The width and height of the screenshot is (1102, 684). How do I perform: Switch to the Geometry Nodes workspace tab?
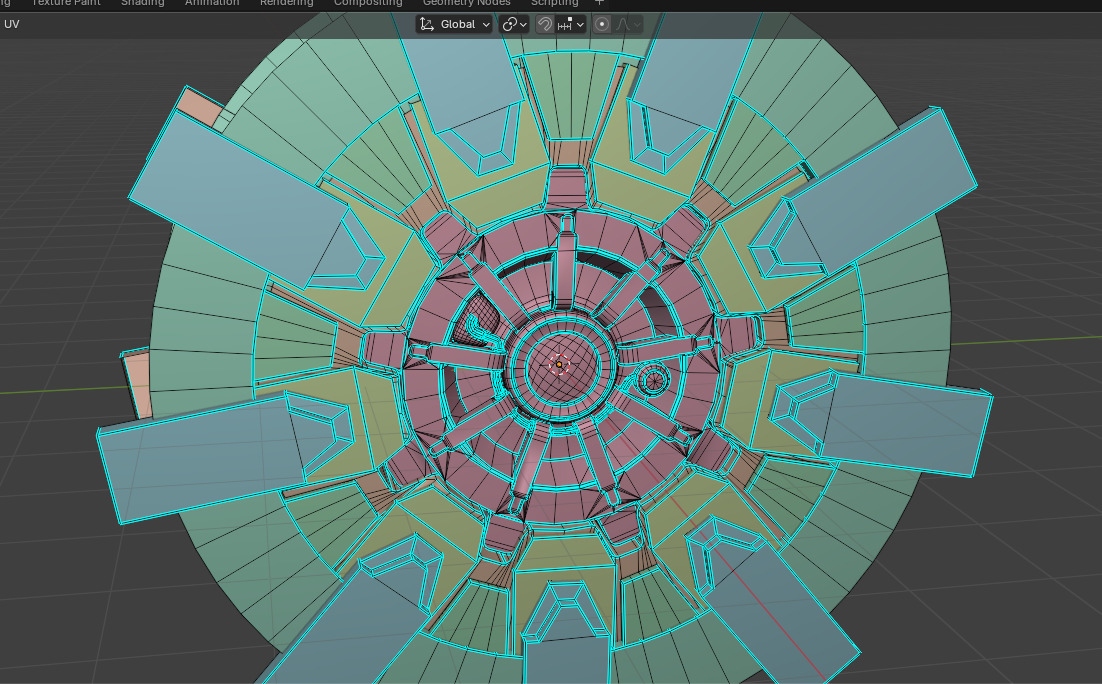click(467, 3)
